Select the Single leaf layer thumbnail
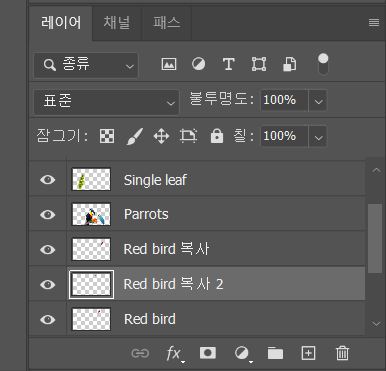Viewport: 386px width, 371px height. [x=91, y=179]
